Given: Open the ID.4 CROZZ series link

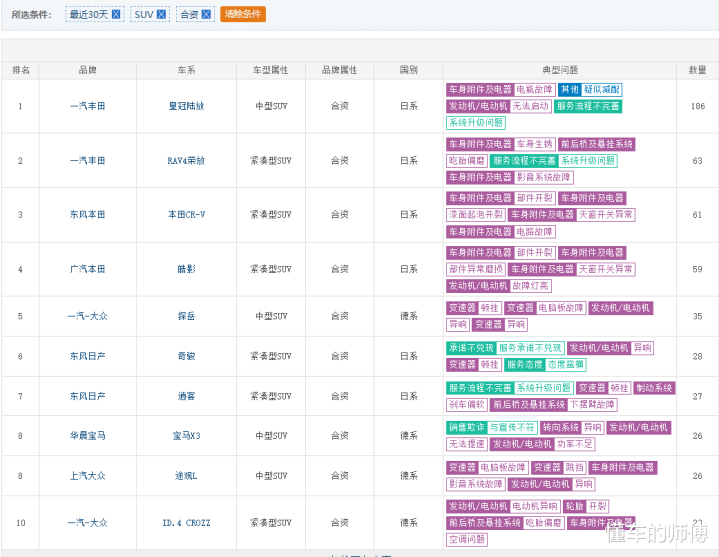Looking at the screenshot, I should coord(186,523).
